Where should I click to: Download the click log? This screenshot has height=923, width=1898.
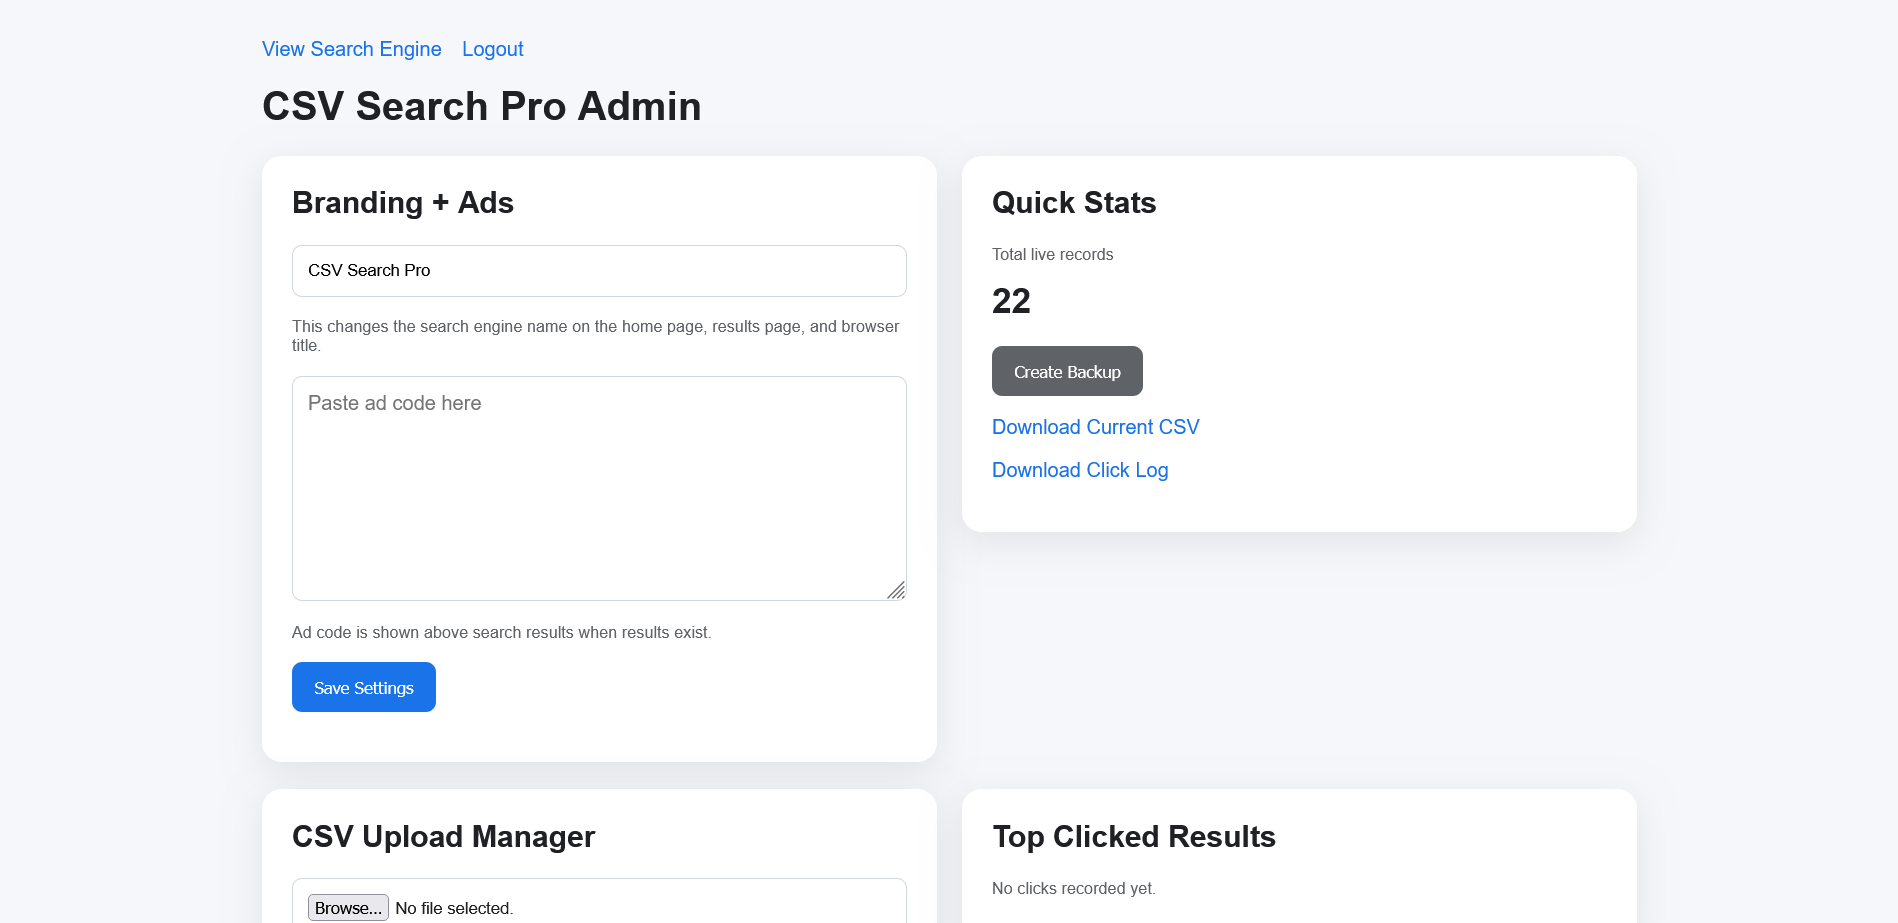click(x=1079, y=470)
